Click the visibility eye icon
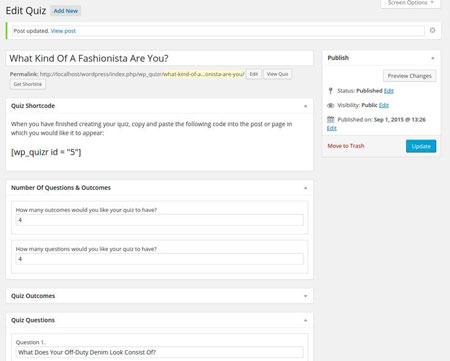Viewport: 450px width, 361px height. (x=330, y=105)
